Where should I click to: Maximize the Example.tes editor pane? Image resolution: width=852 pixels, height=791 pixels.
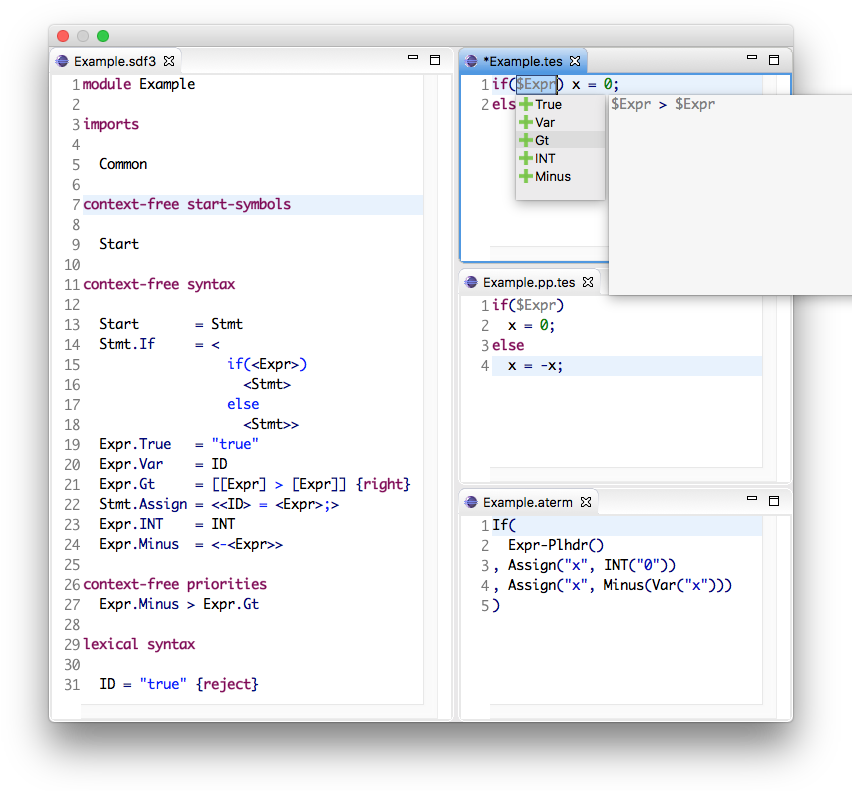point(774,60)
